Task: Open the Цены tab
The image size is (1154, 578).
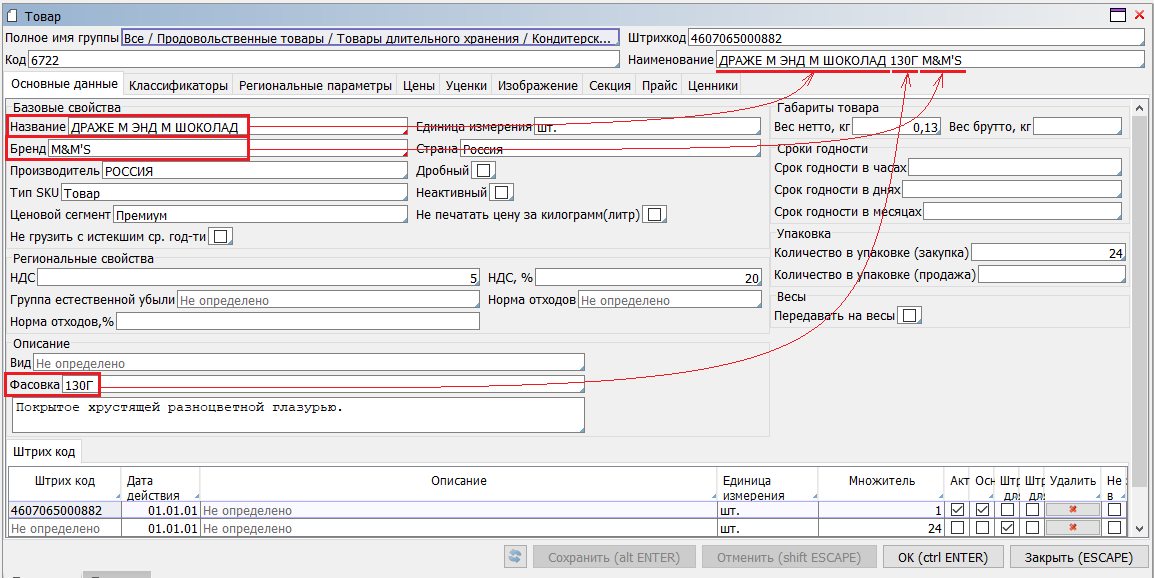Action: coord(418,86)
